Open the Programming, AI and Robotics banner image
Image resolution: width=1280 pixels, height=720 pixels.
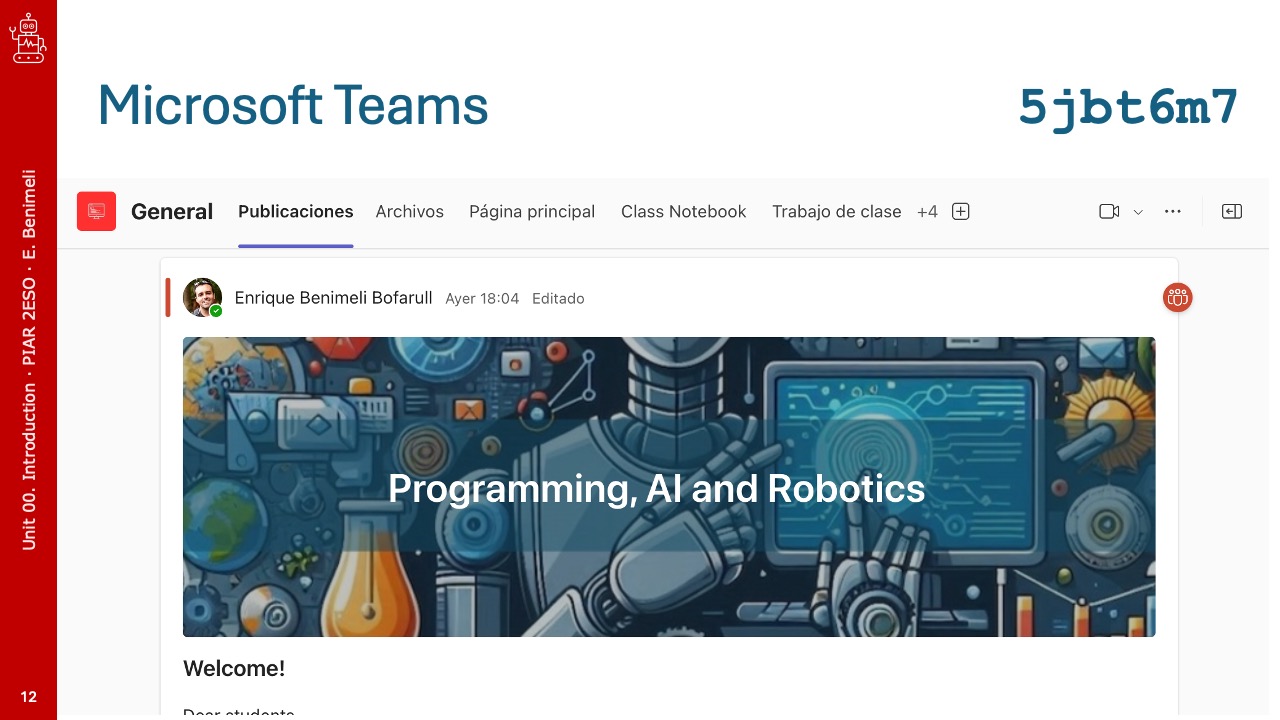(x=668, y=487)
